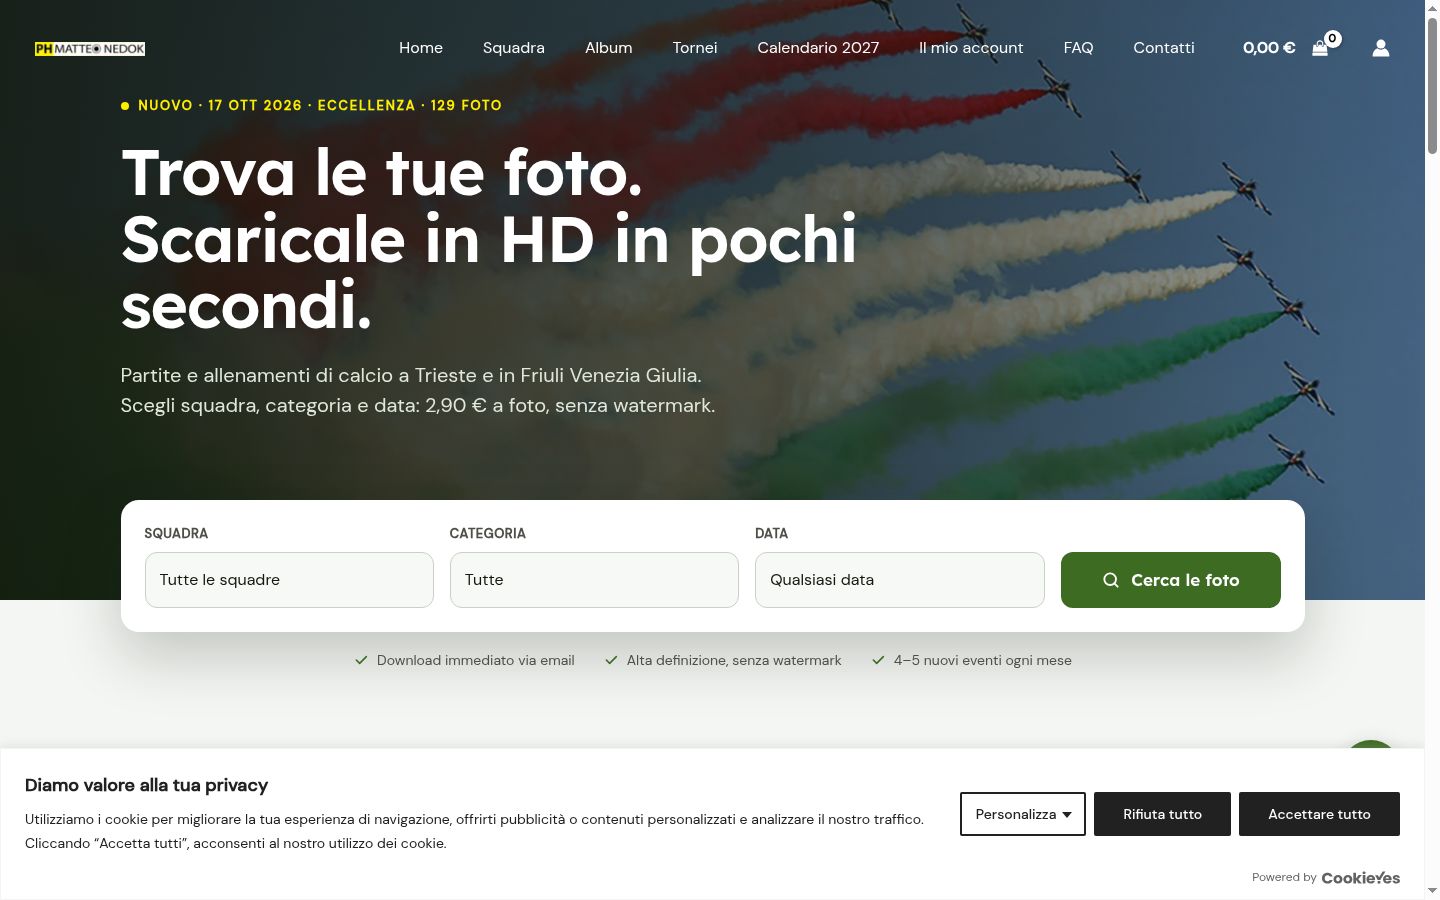Click 'Download immediato via email' text
The width and height of the screenshot is (1440, 900).
(x=476, y=660)
